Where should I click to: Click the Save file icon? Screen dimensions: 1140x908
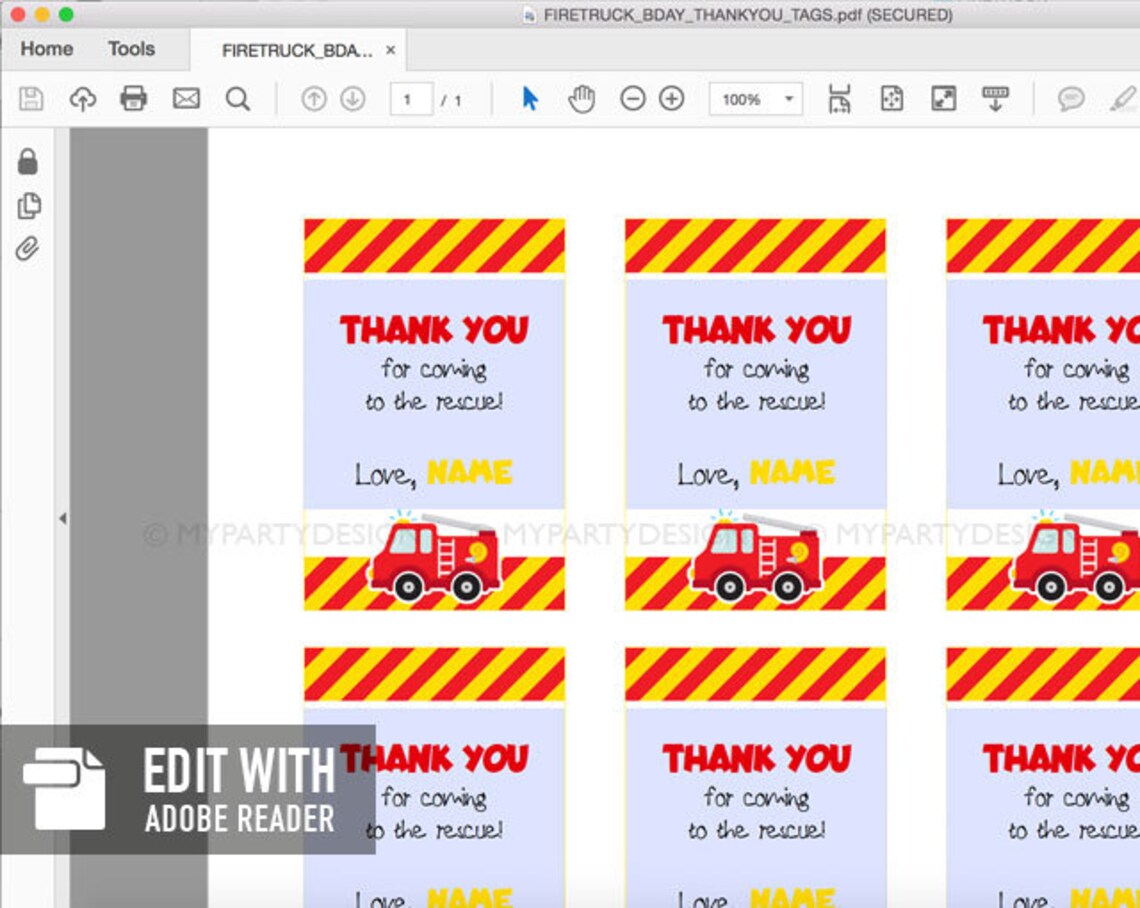[x=31, y=98]
